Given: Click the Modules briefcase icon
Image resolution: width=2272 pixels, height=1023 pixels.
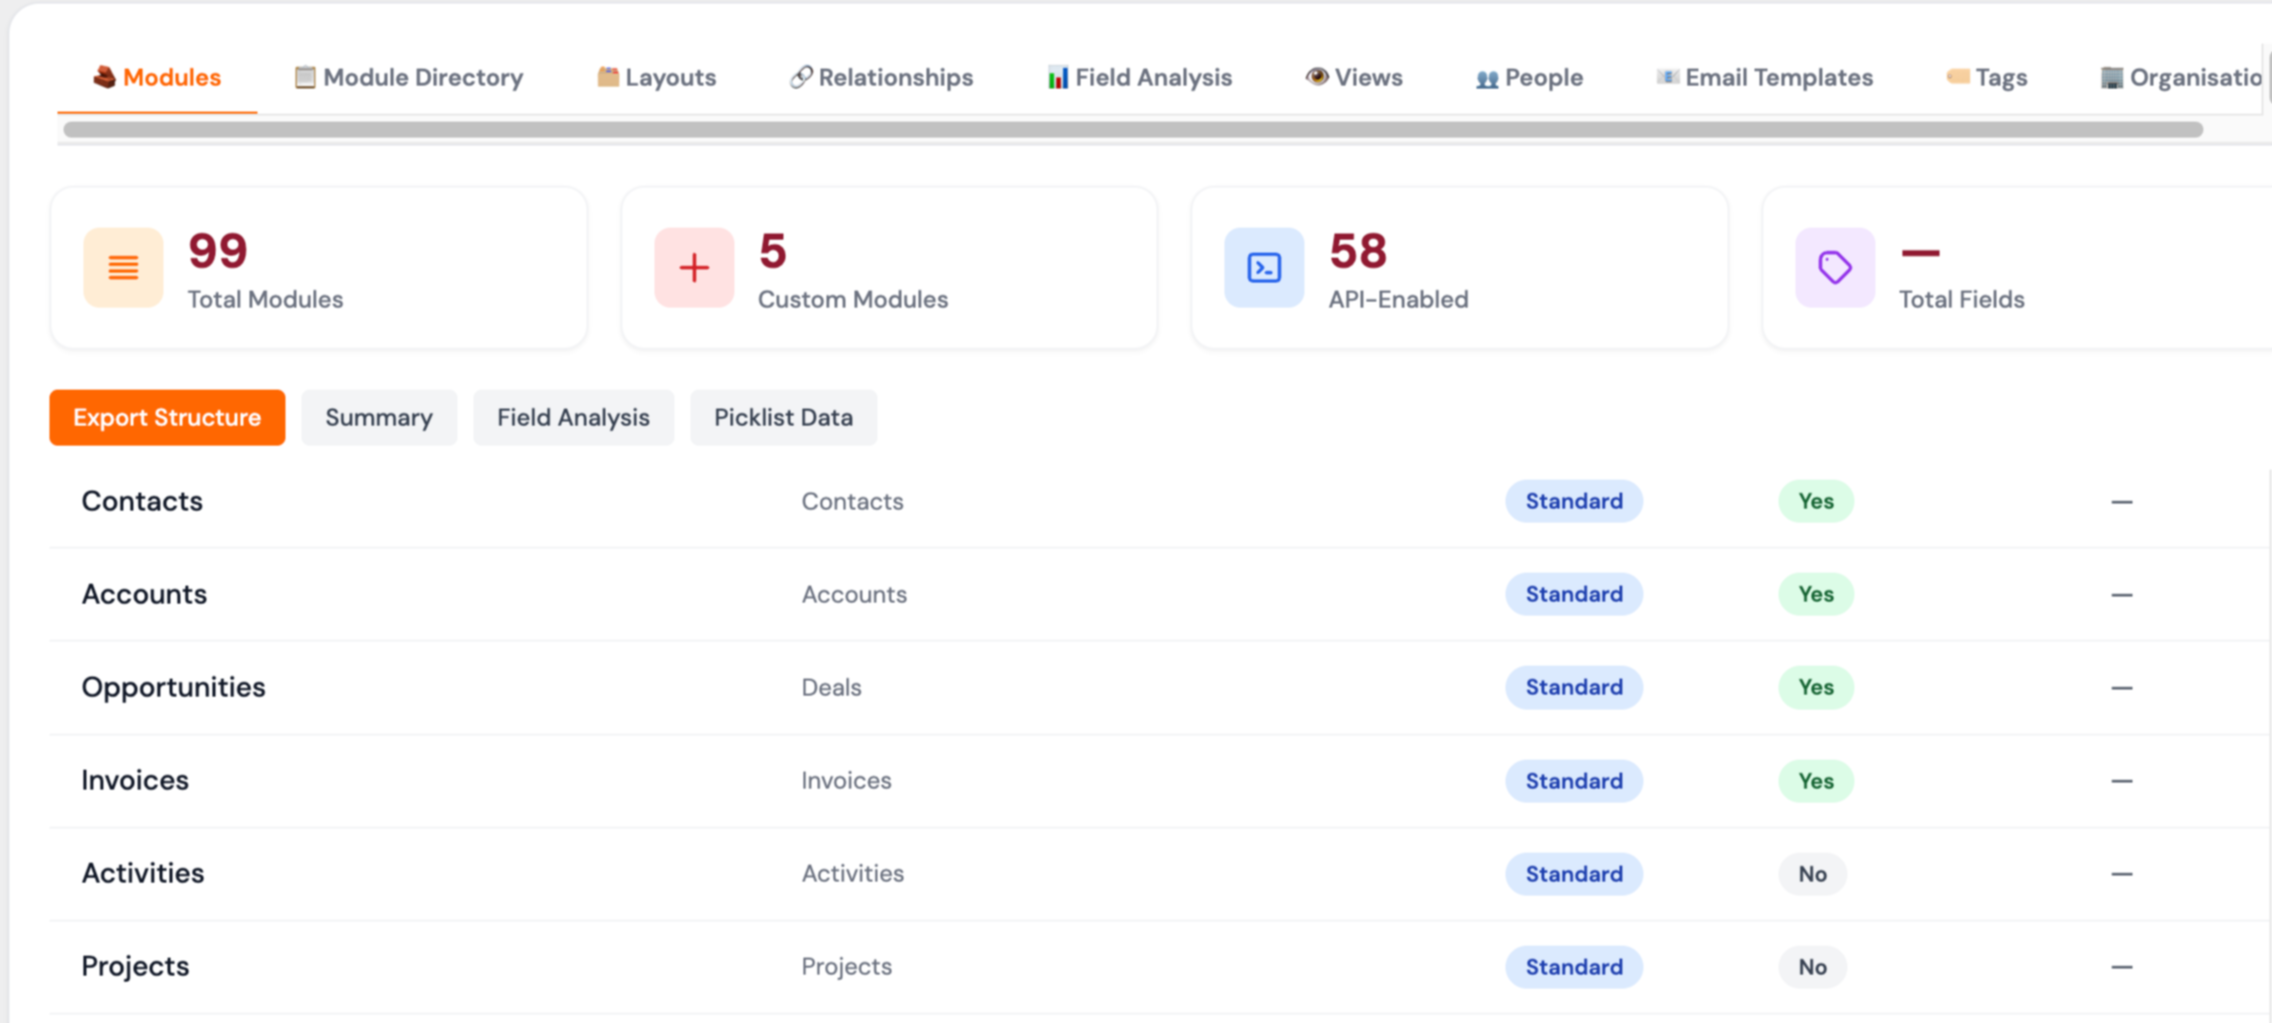Looking at the screenshot, I should click(106, 77).
